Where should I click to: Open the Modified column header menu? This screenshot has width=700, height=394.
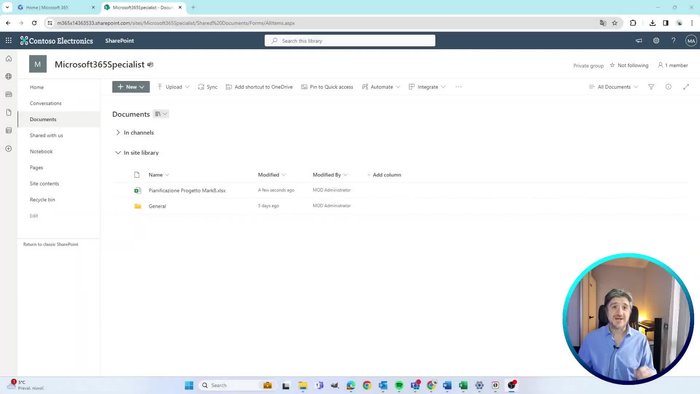tap(271, 175)
